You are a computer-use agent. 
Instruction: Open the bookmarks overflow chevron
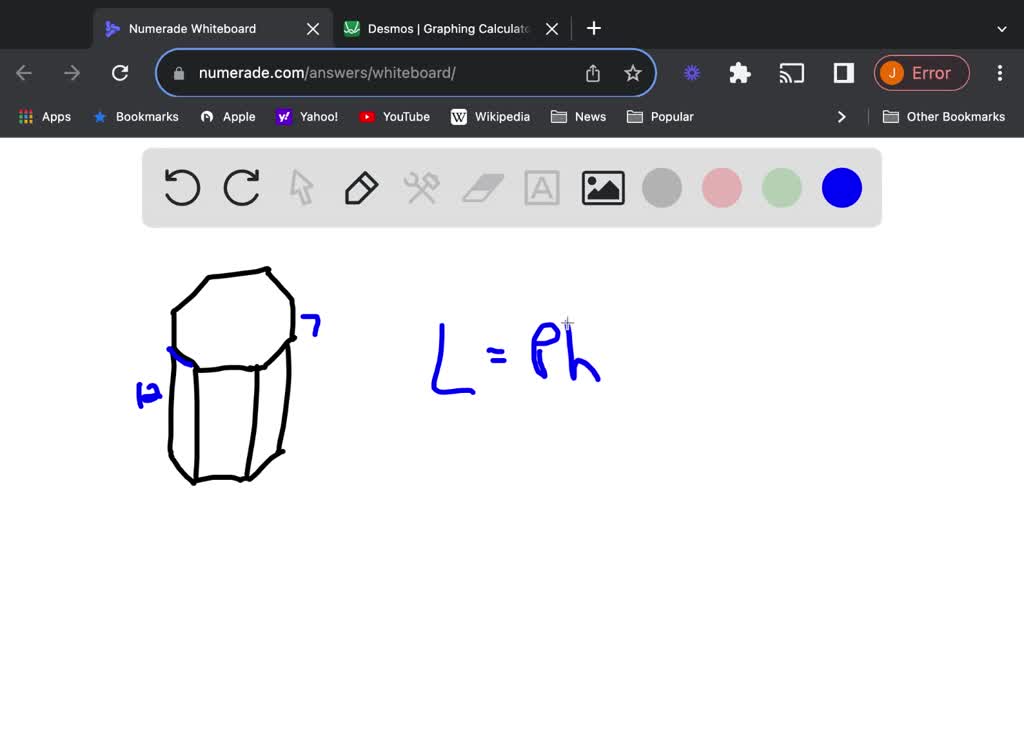click(842, 117)
